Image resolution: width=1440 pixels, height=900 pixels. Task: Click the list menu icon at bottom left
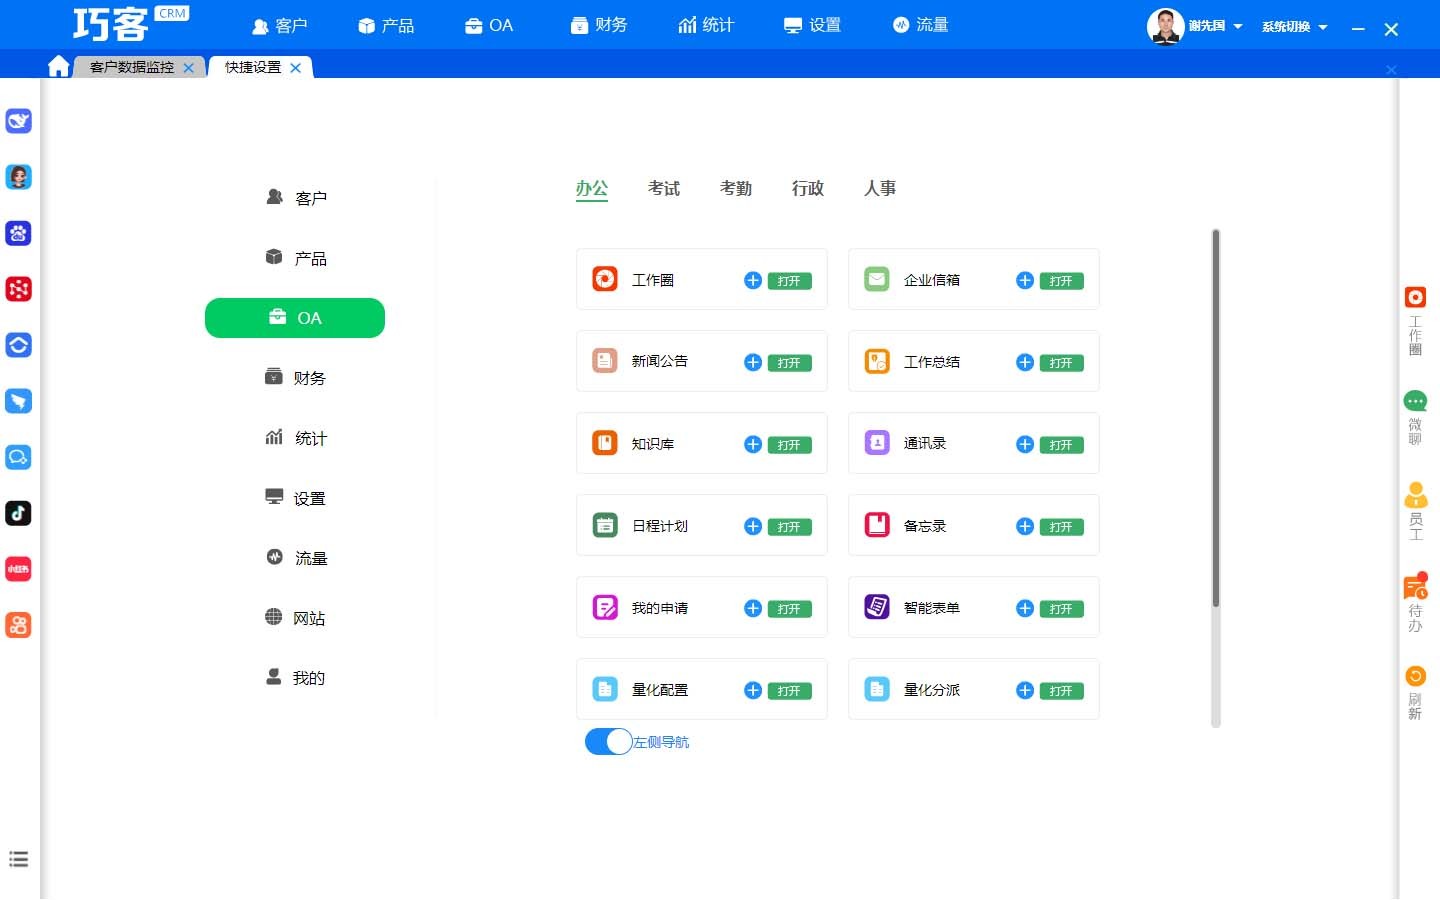18,859
